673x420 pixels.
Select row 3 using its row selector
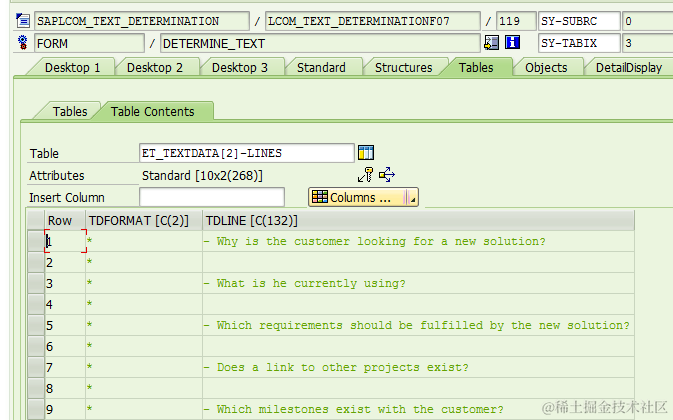pyautogui.click(x=36, y=283)
